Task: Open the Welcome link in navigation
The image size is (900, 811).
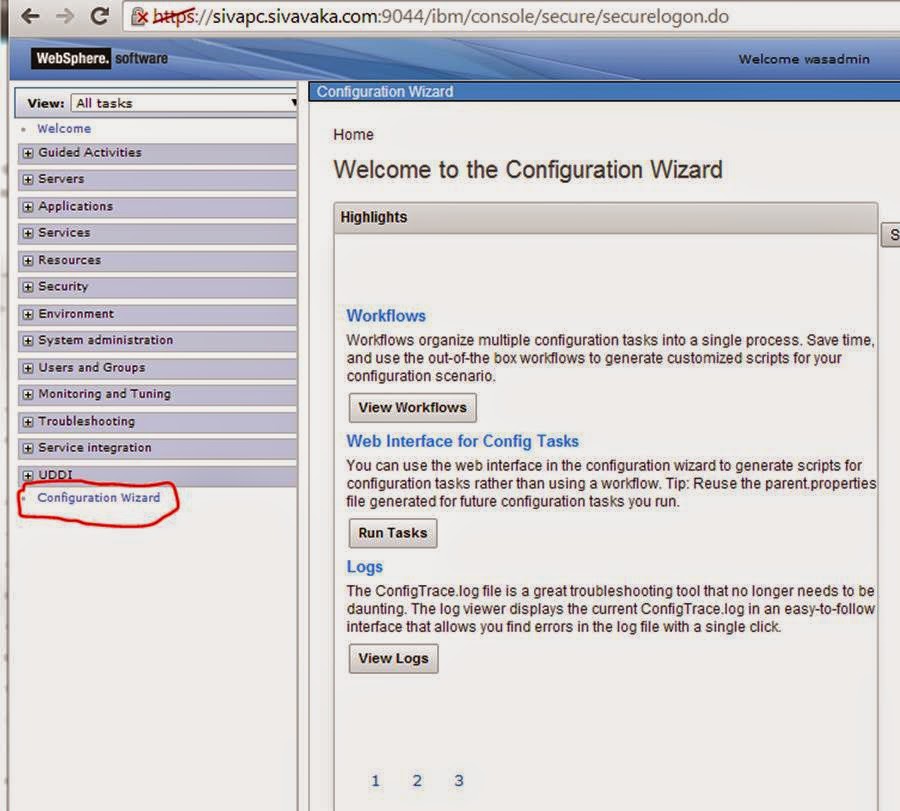Action: point(64,129)
